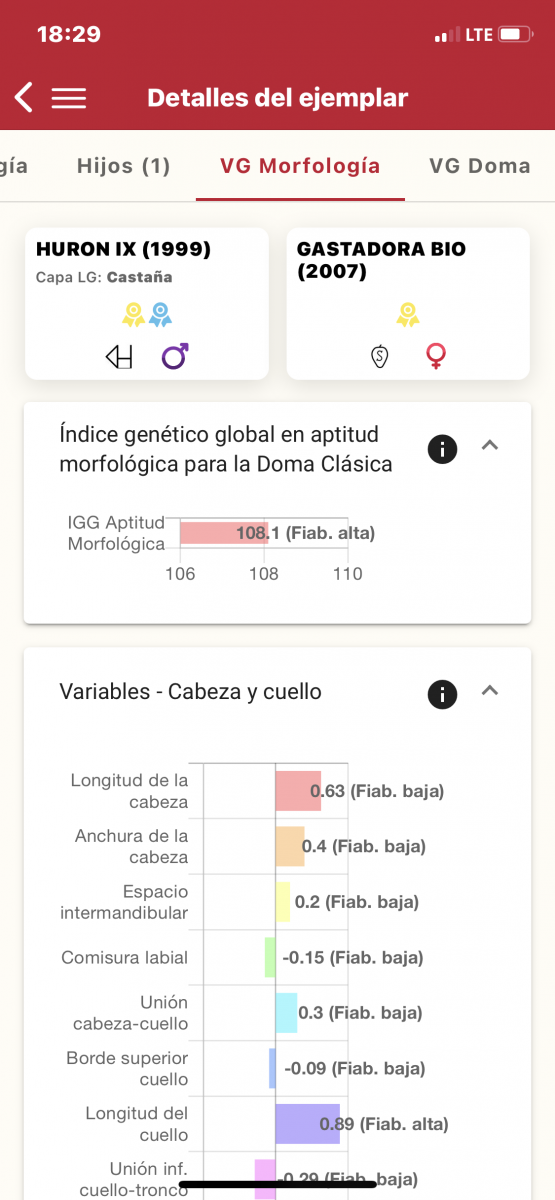Tap the female symbol on GASTADORA BIO card

click(x=436, y=357)
